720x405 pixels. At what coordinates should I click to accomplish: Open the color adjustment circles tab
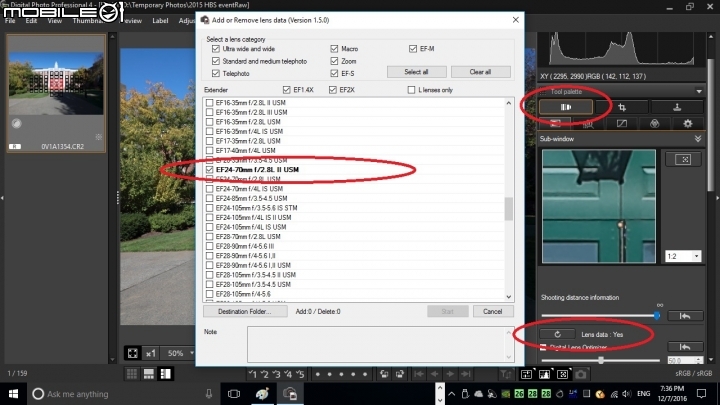[654, 124]
